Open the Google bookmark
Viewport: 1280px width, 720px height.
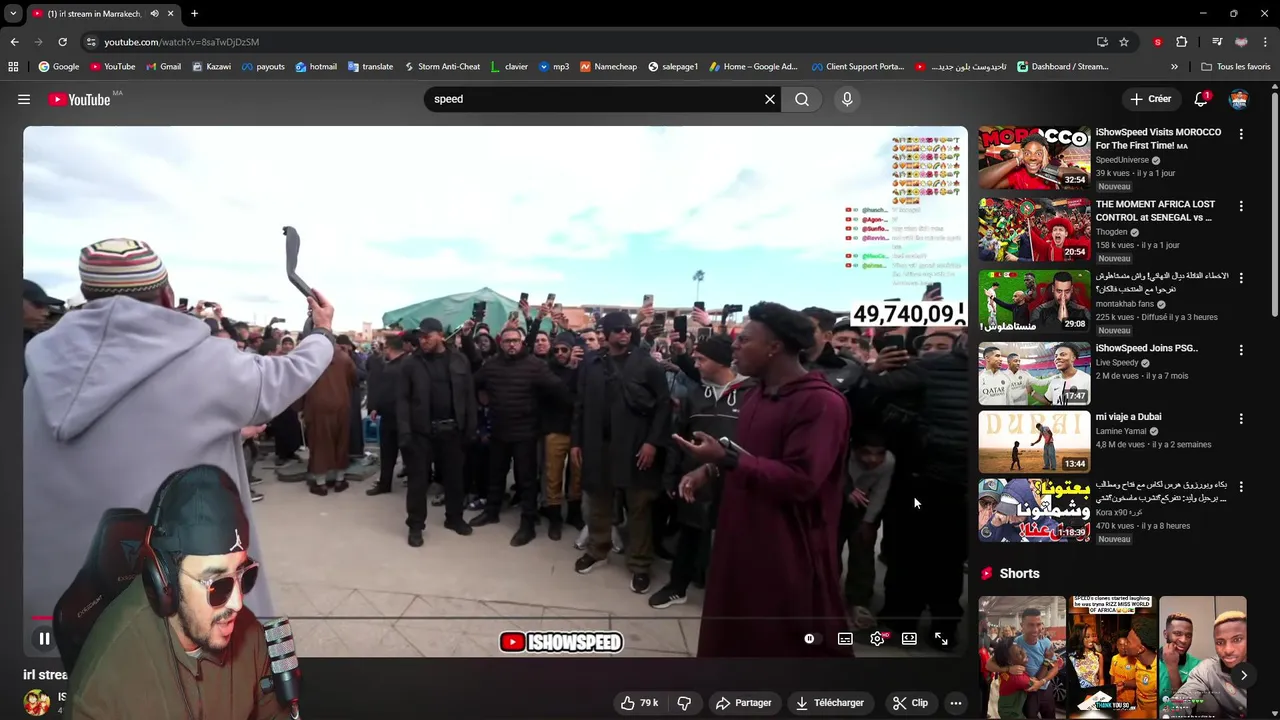59,67
